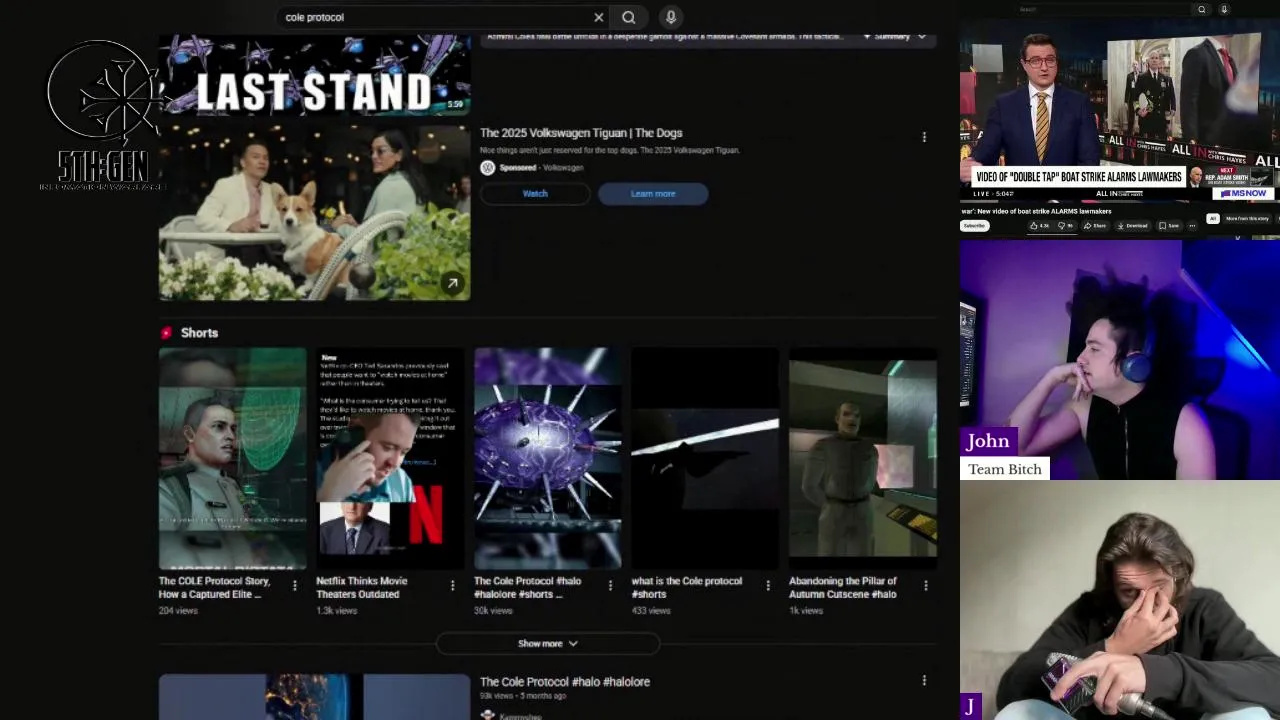This screenshot has height=720, width=1280.
Task: Open 'The COLE Protocol Story' short thumbnail
Action: (233, 458)
